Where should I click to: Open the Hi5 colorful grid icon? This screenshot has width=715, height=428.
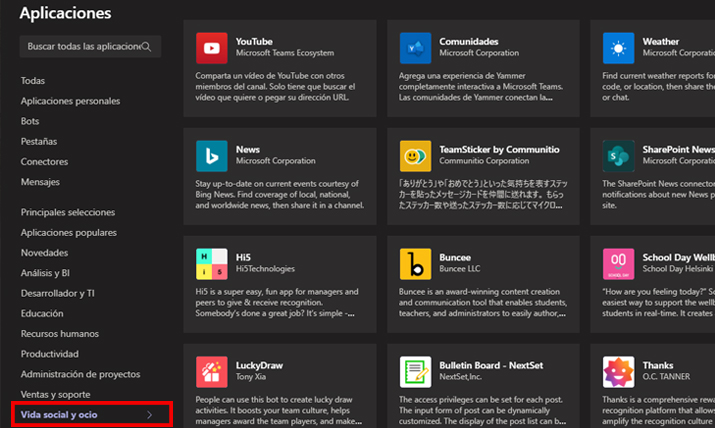[212, 264]
